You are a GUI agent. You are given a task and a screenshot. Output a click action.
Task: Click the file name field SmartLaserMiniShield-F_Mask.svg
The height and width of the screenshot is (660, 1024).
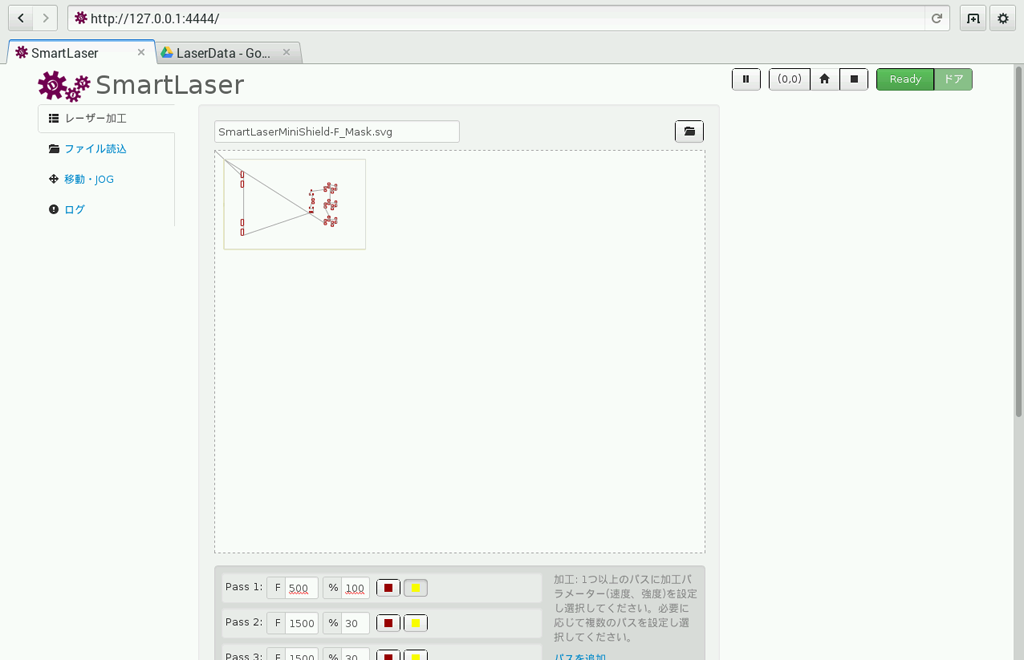coord(337,132)
